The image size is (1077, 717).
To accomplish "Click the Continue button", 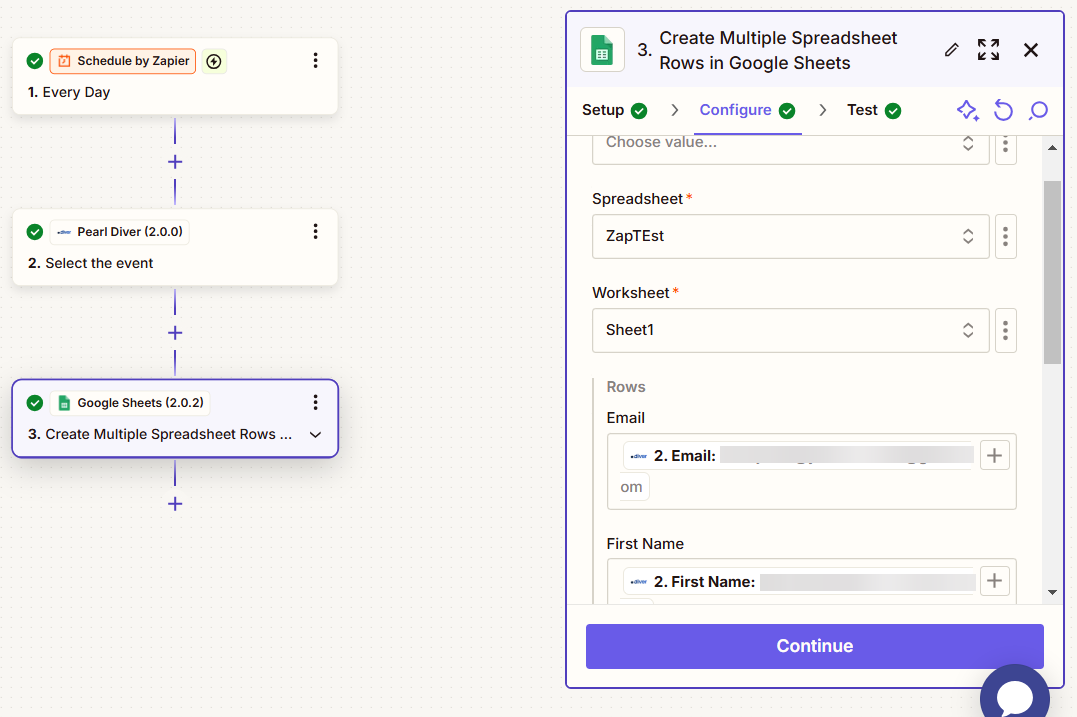I will (x=814, y=646).
